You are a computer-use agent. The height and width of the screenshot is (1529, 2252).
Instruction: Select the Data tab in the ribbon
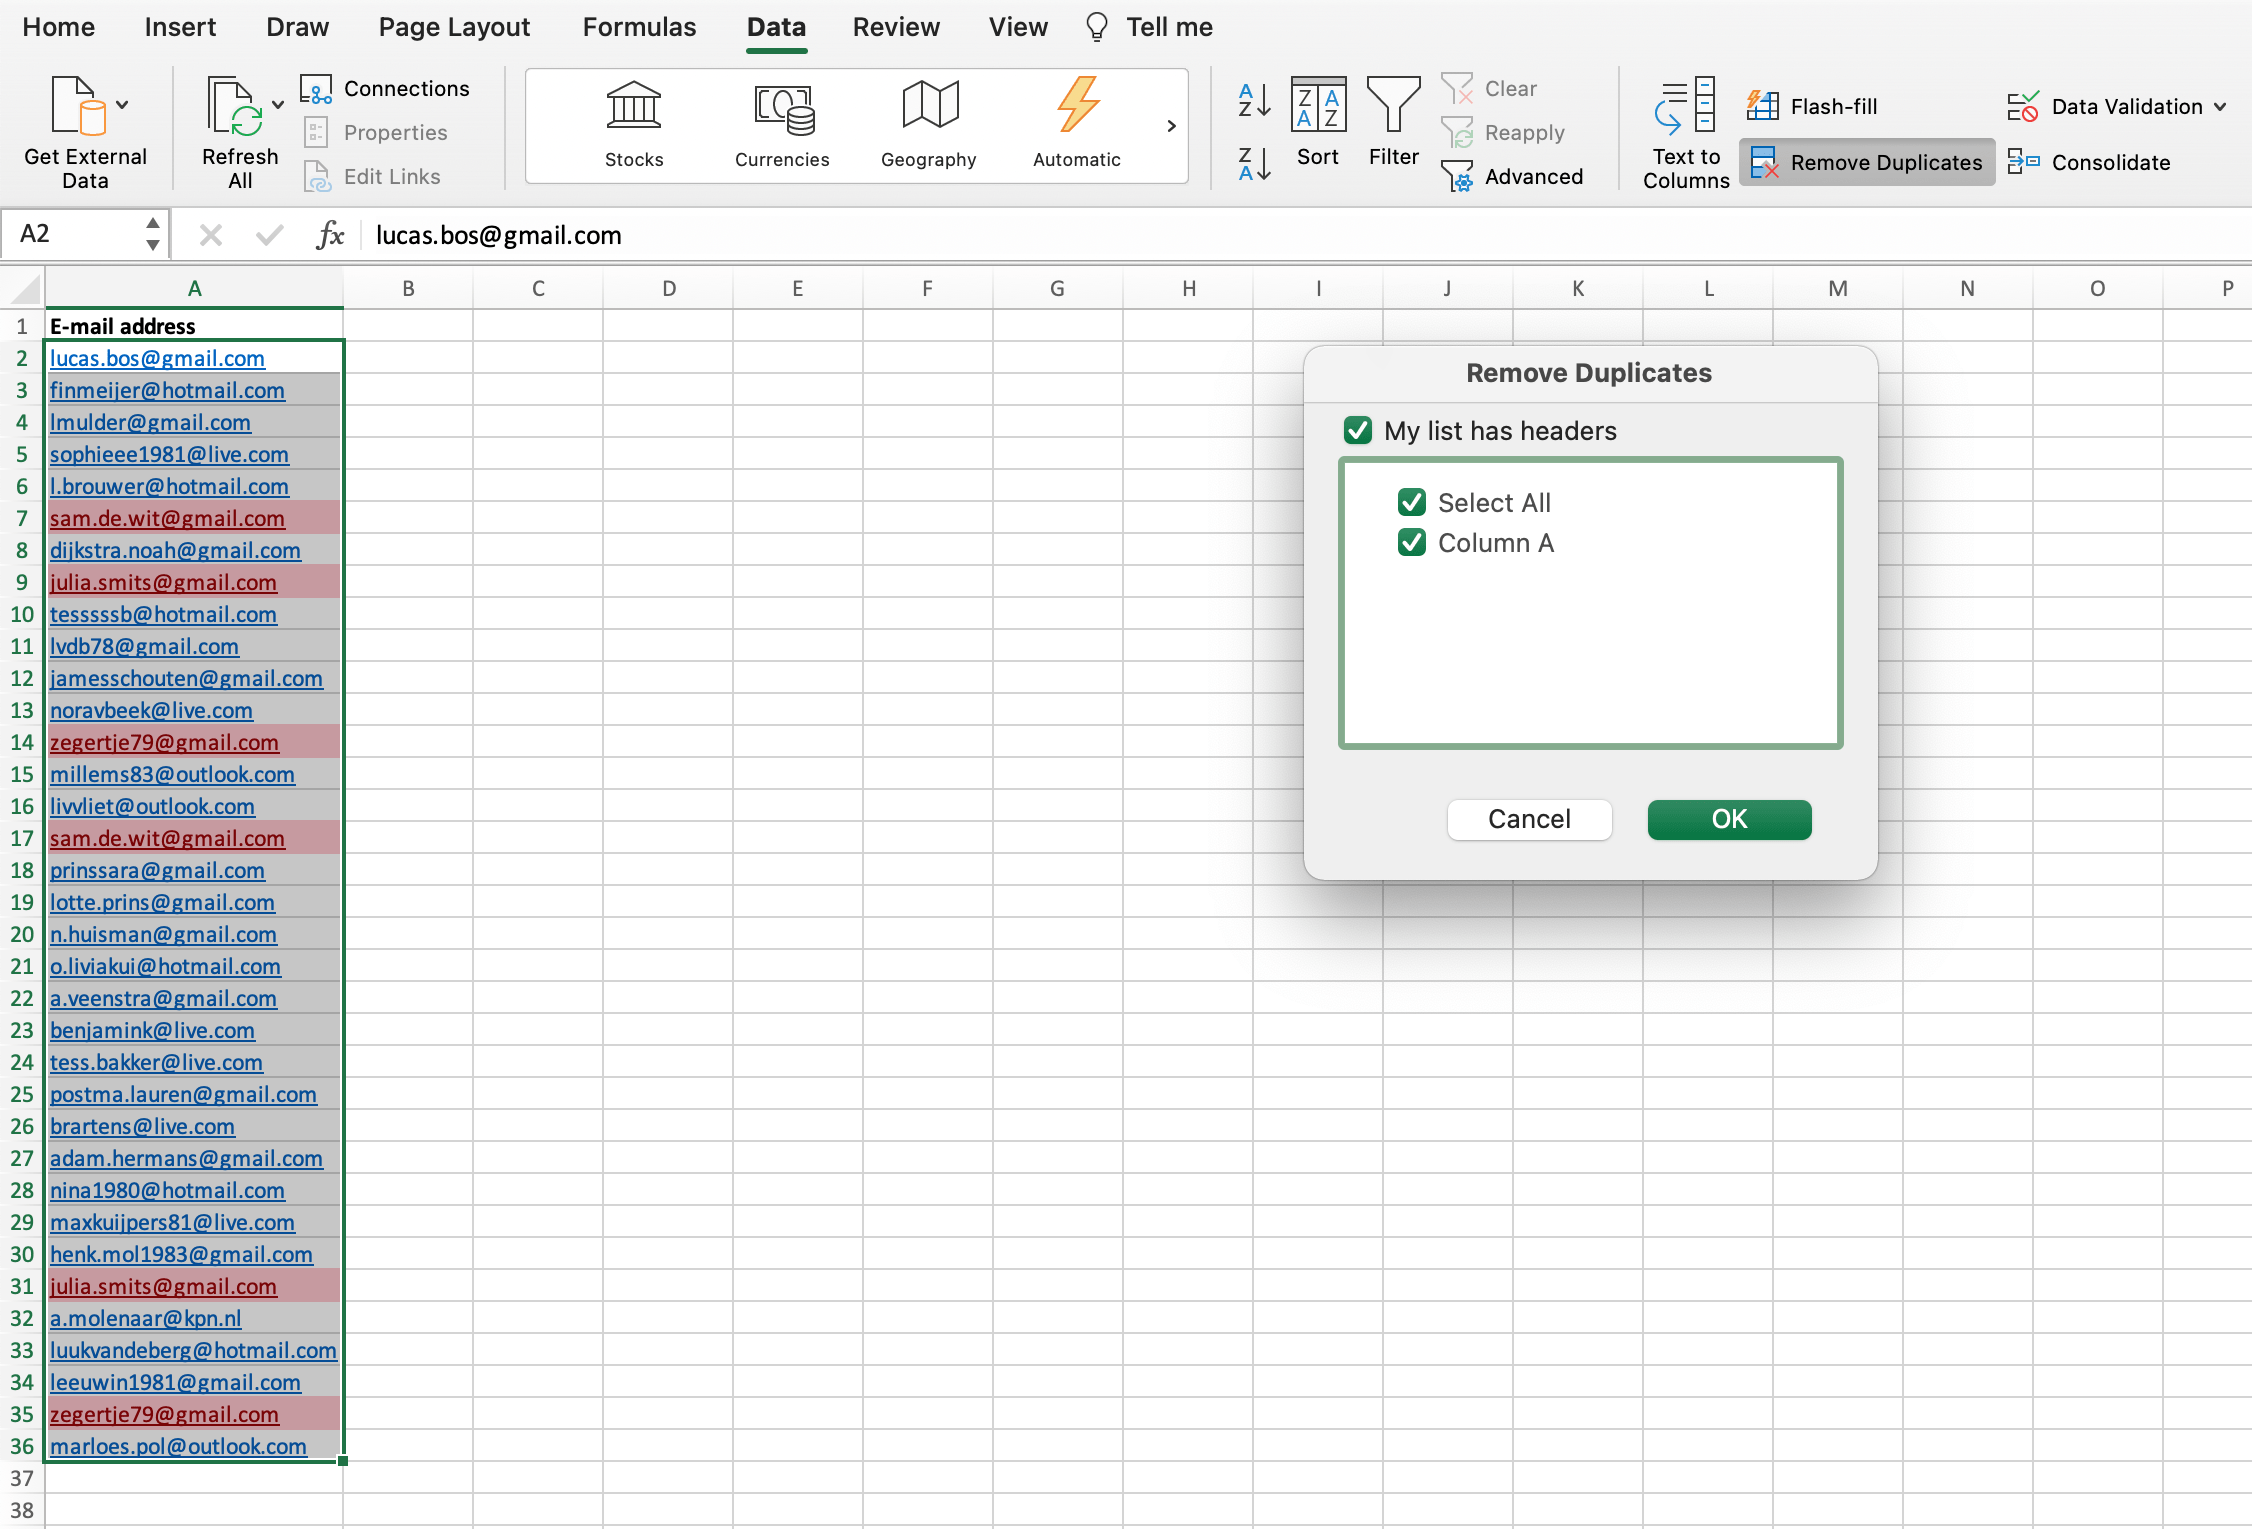pos(778,27)
